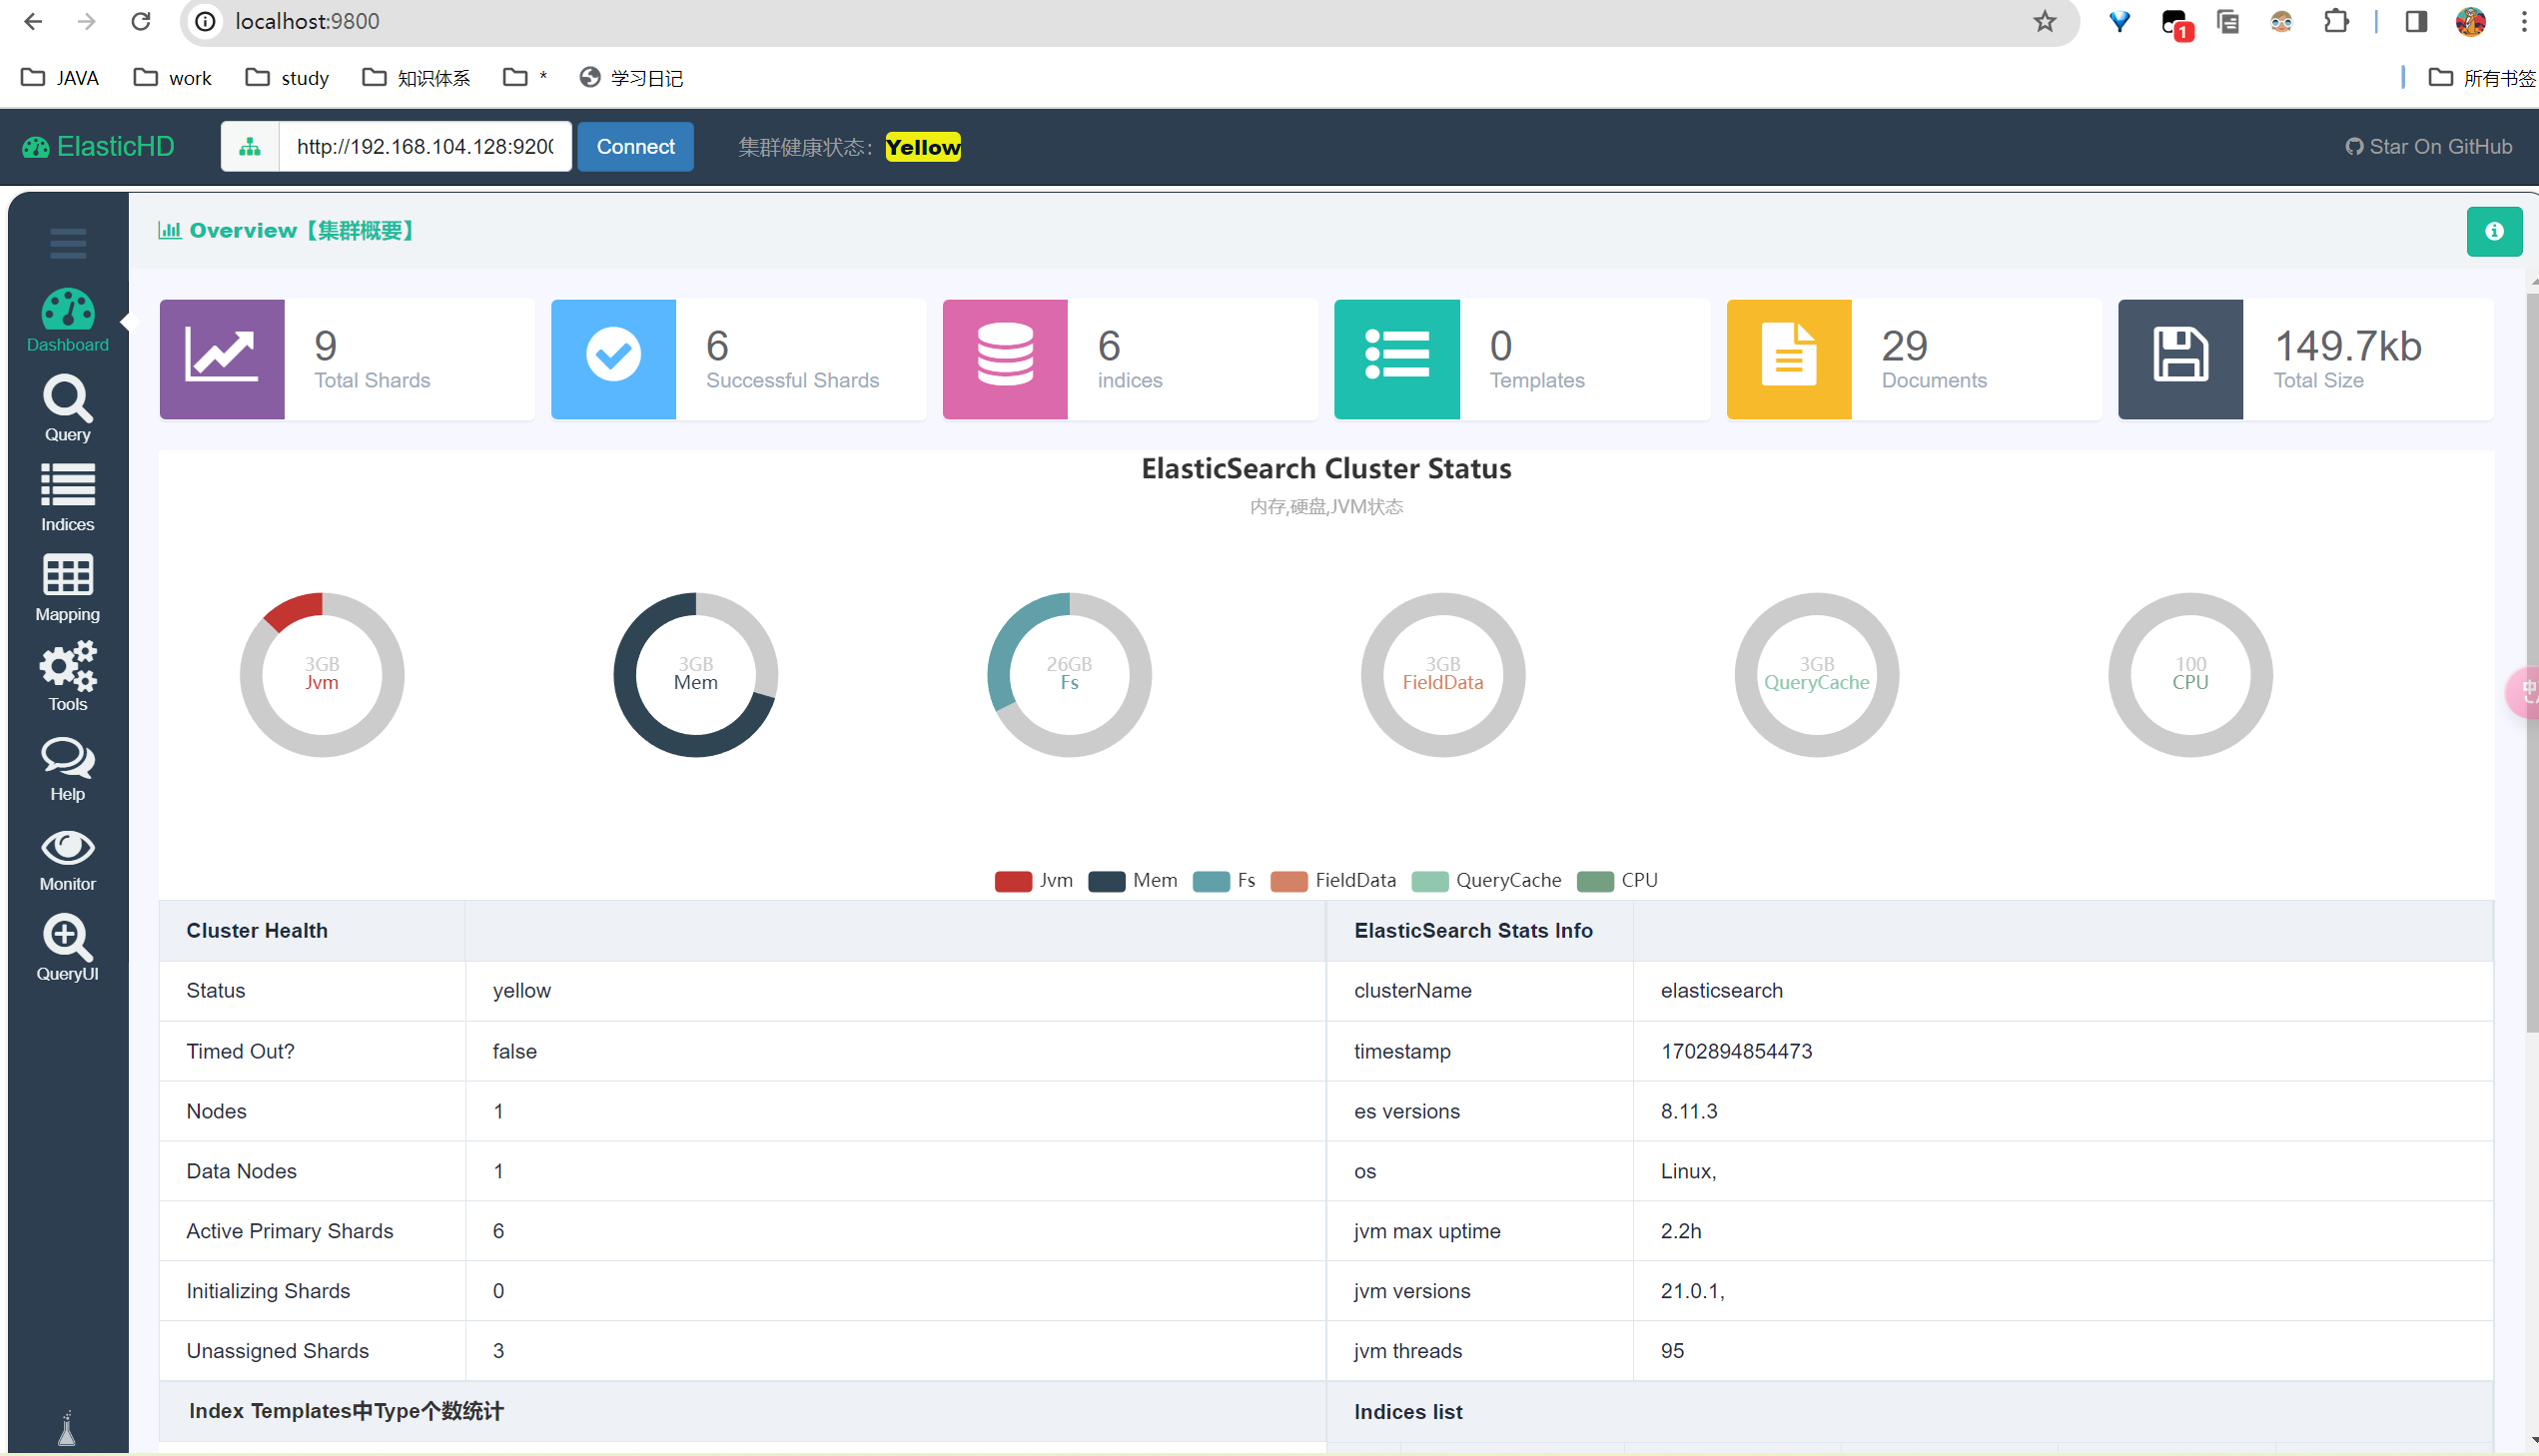The height and width of the screenshot is (1456, 2539).
Task: Open the Dashboard sidebar item
Action: [68, 320]
